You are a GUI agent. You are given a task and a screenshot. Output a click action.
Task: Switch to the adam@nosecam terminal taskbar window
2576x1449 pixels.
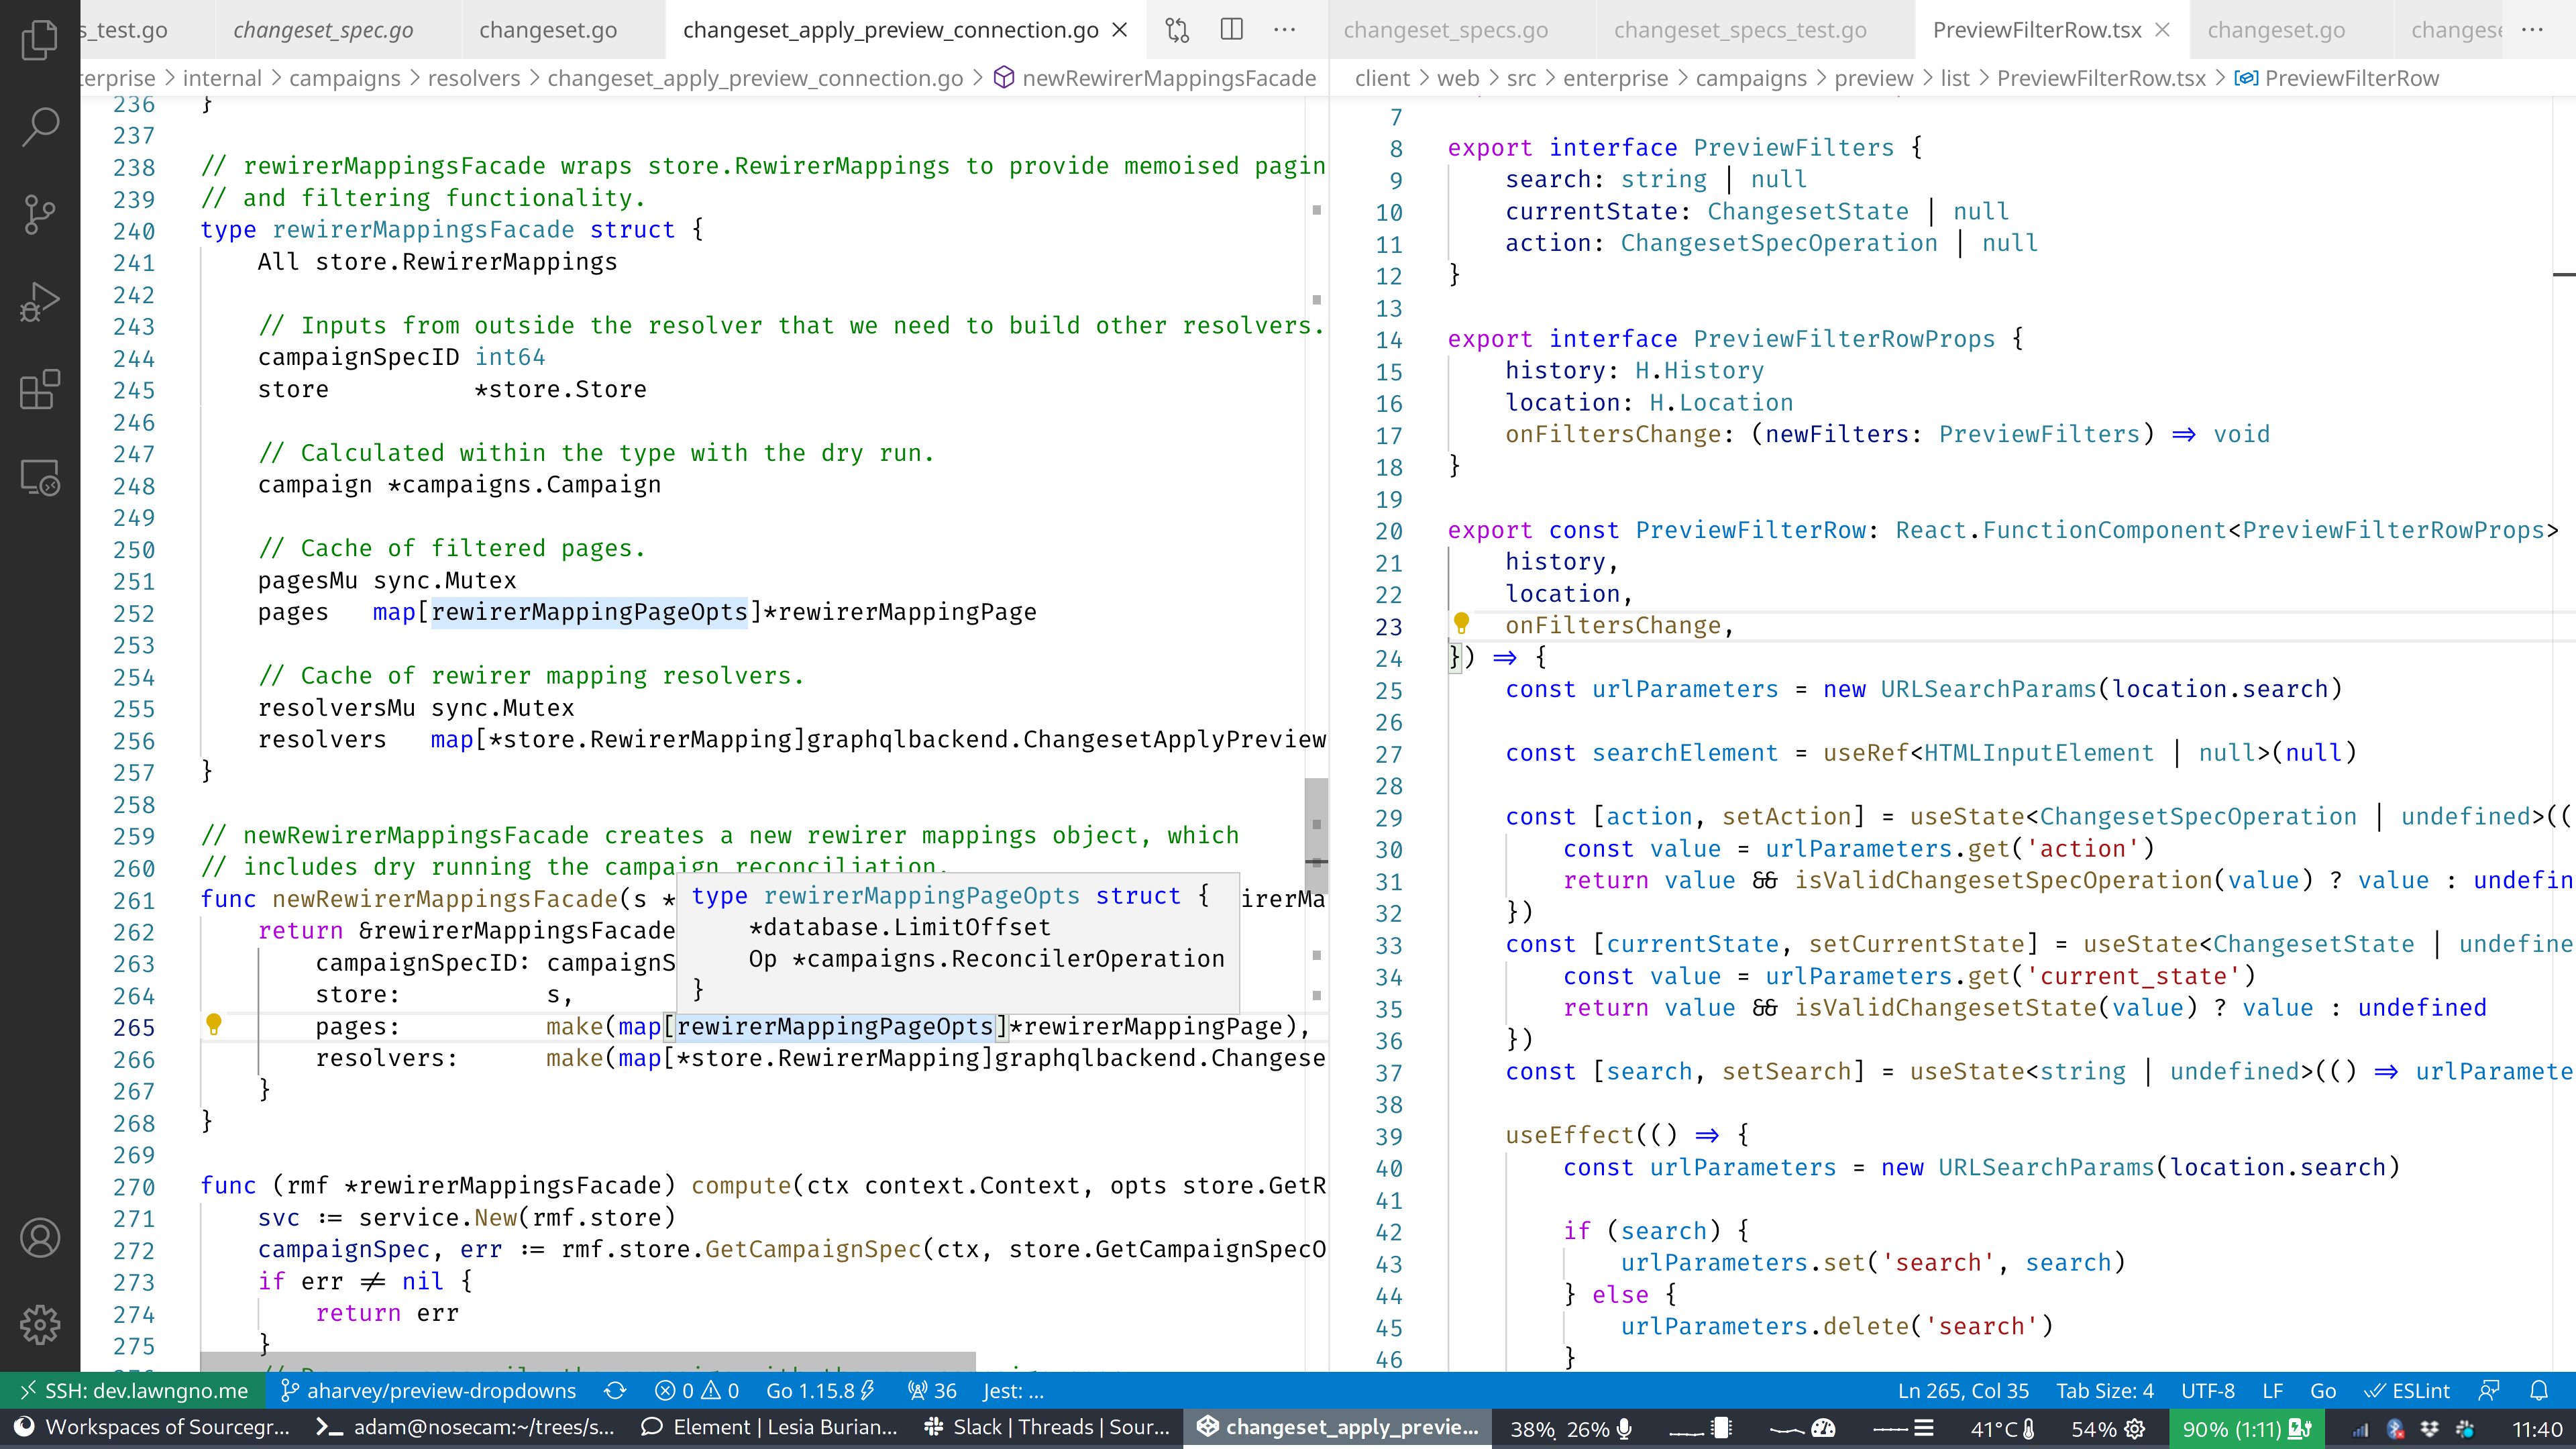click(x=465, y=1428)
